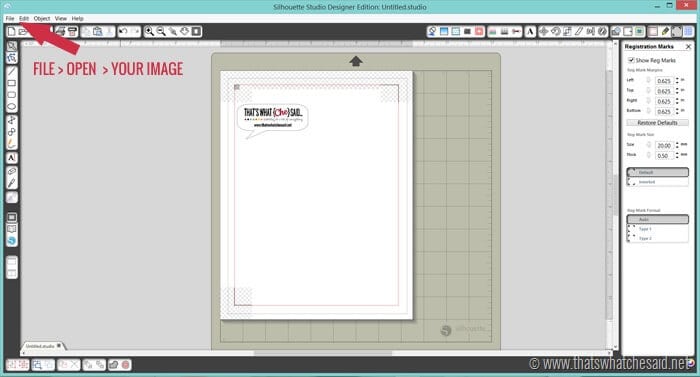Click the Zoom In magnifier icon
Image resolution: width=700 pixels, height=377 pixels.
click(149, 31)
